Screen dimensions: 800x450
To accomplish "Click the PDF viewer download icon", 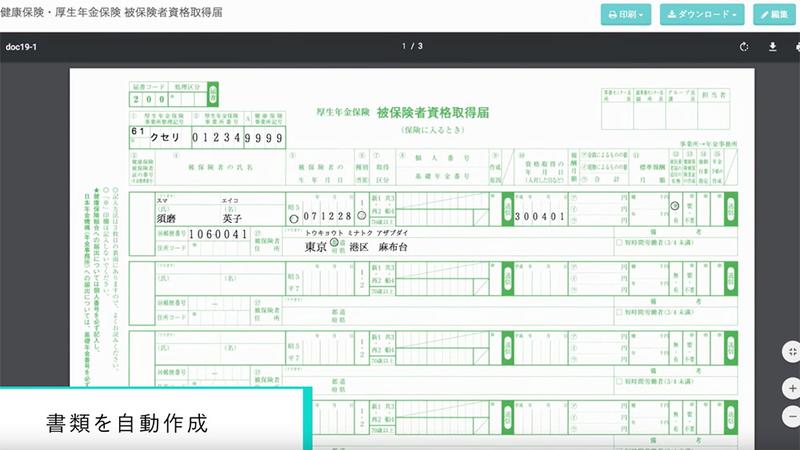I will [x=772, y=47].
